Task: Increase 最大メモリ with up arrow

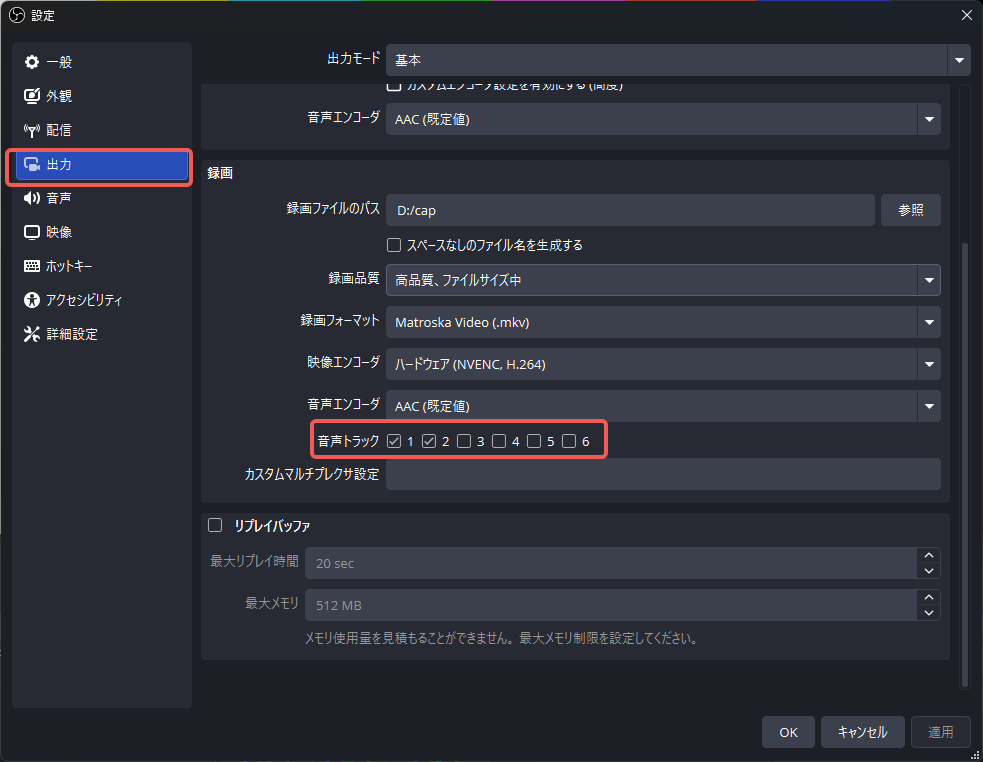Action: (x=928, y=598)
